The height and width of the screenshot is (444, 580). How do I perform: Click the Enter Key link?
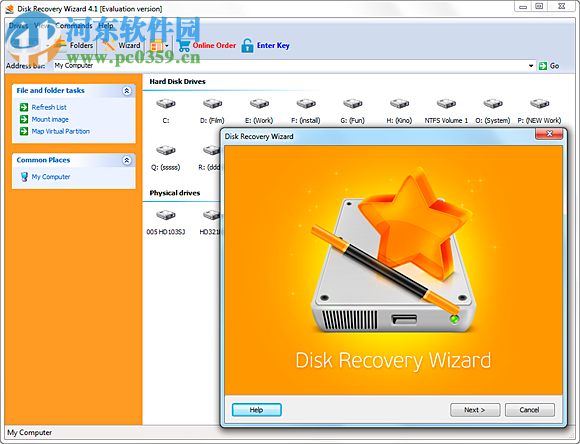click(273, 46)
